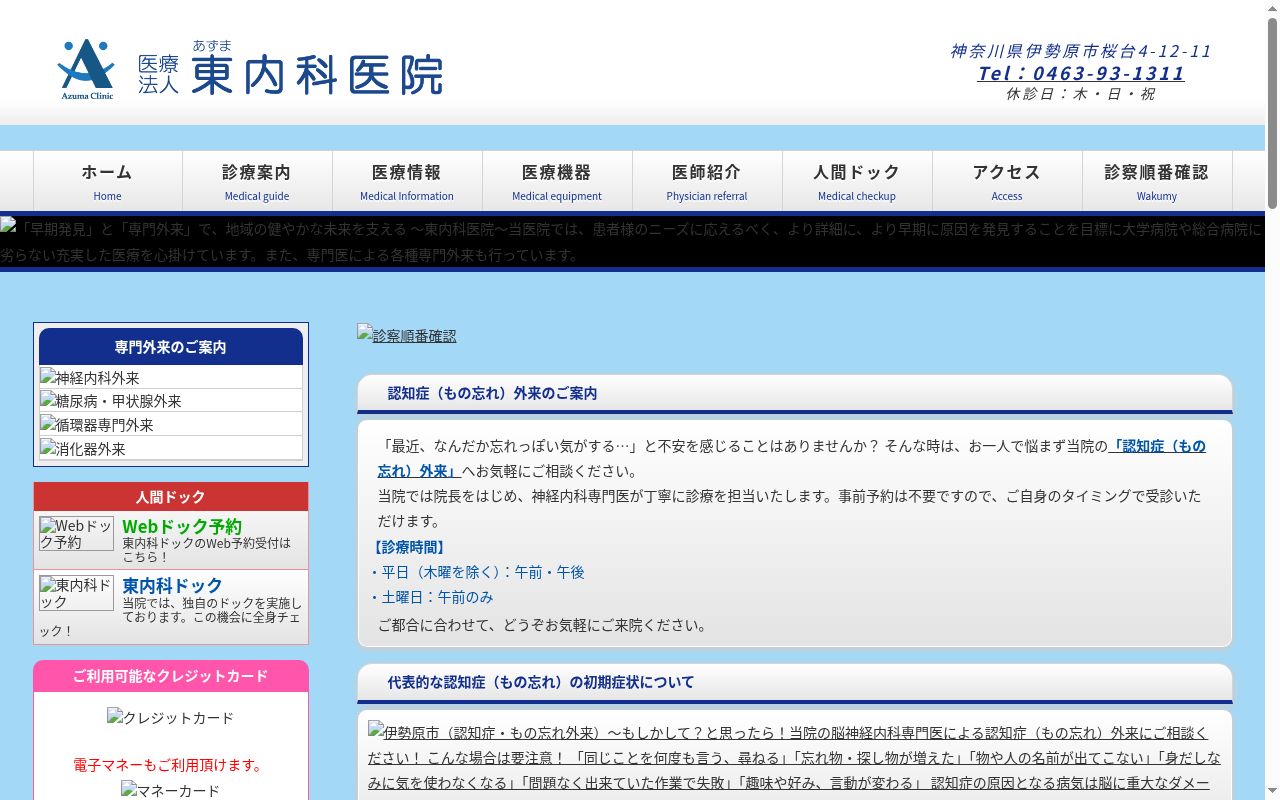The height and width of the screenshot is (800, 1280).
Task: Open the 医療情報 Medical Information menu
Action: tap(407, 181)
